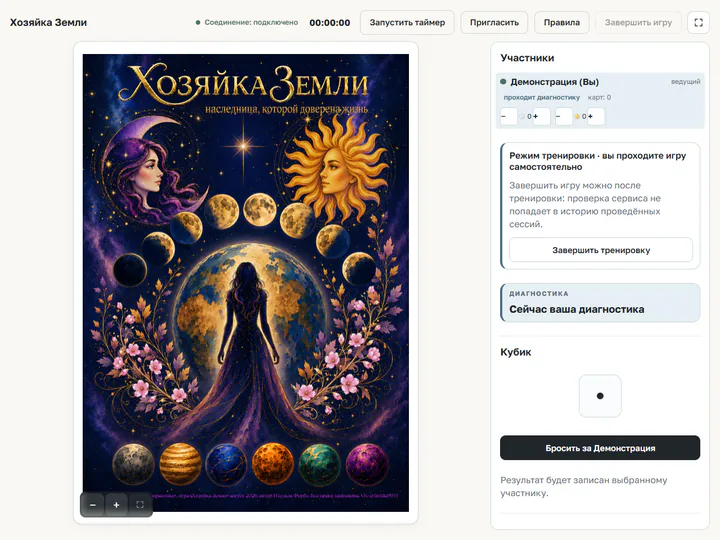
Task: Zoom out the game board image
Action: (93, 505)
